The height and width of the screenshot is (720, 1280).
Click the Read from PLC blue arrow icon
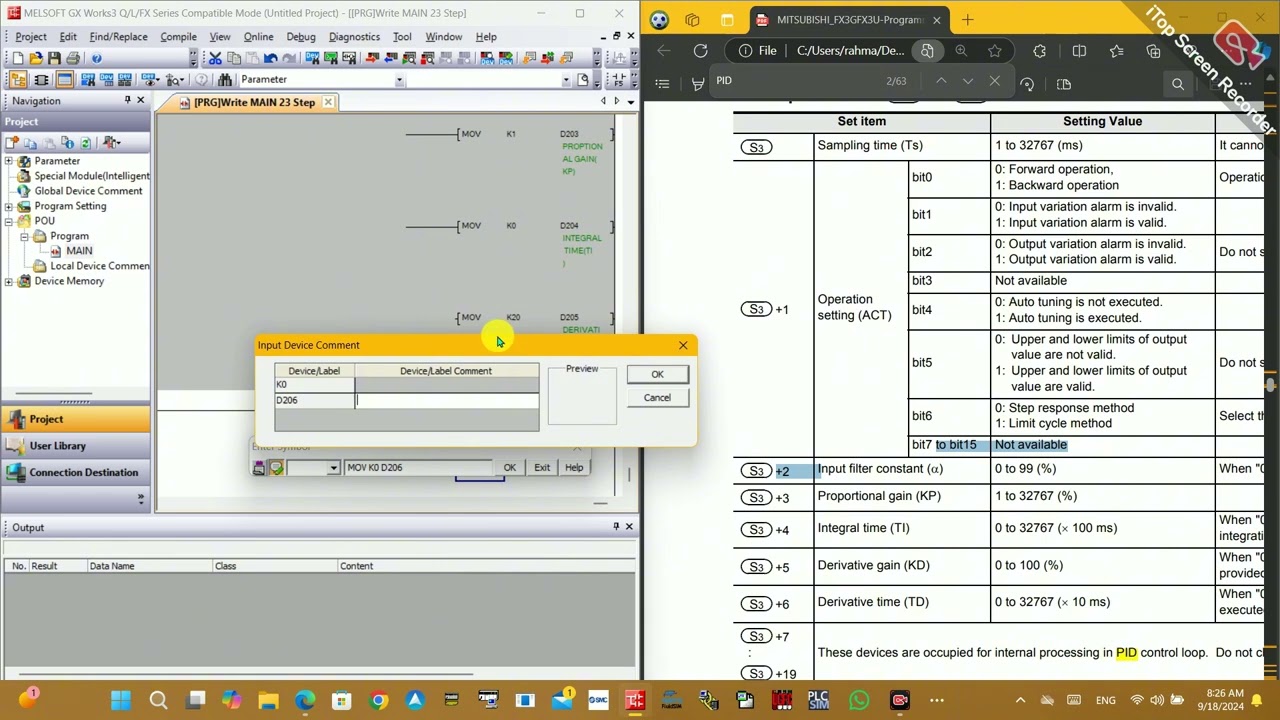click(x=390, y=58)
